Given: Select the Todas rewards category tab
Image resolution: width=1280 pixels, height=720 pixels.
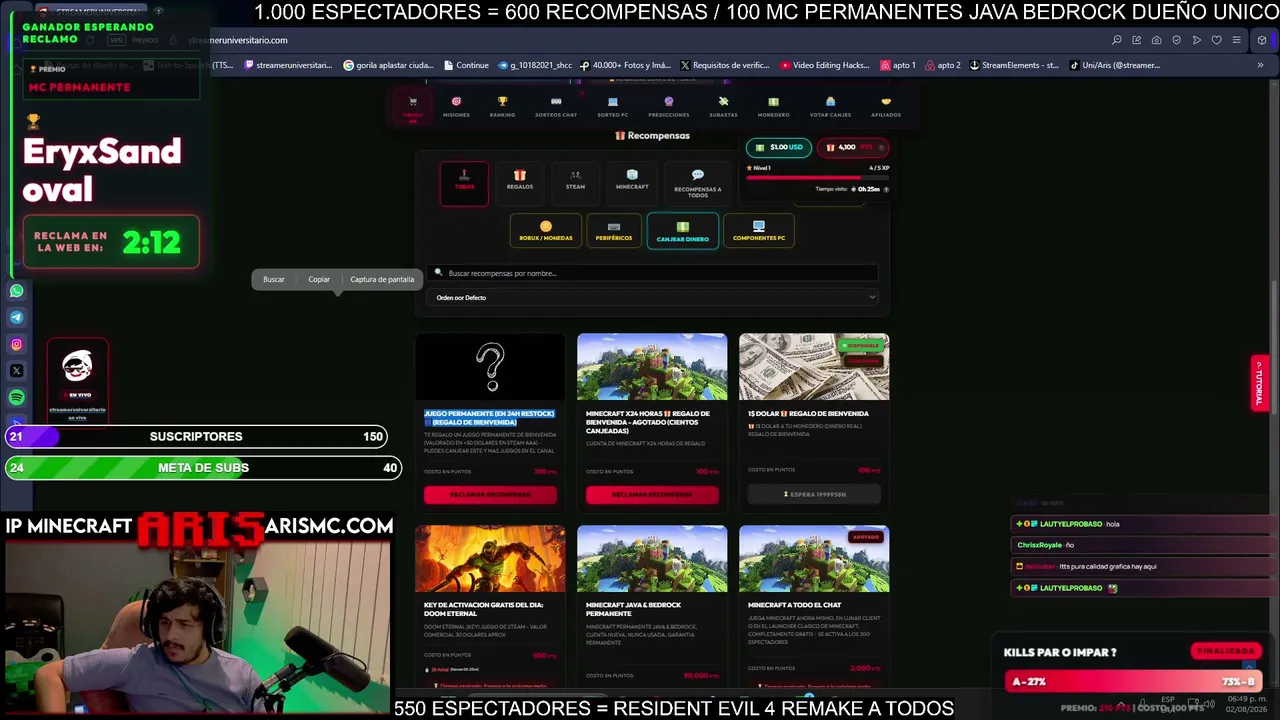Looking at the screenshot, I should 465,183.
